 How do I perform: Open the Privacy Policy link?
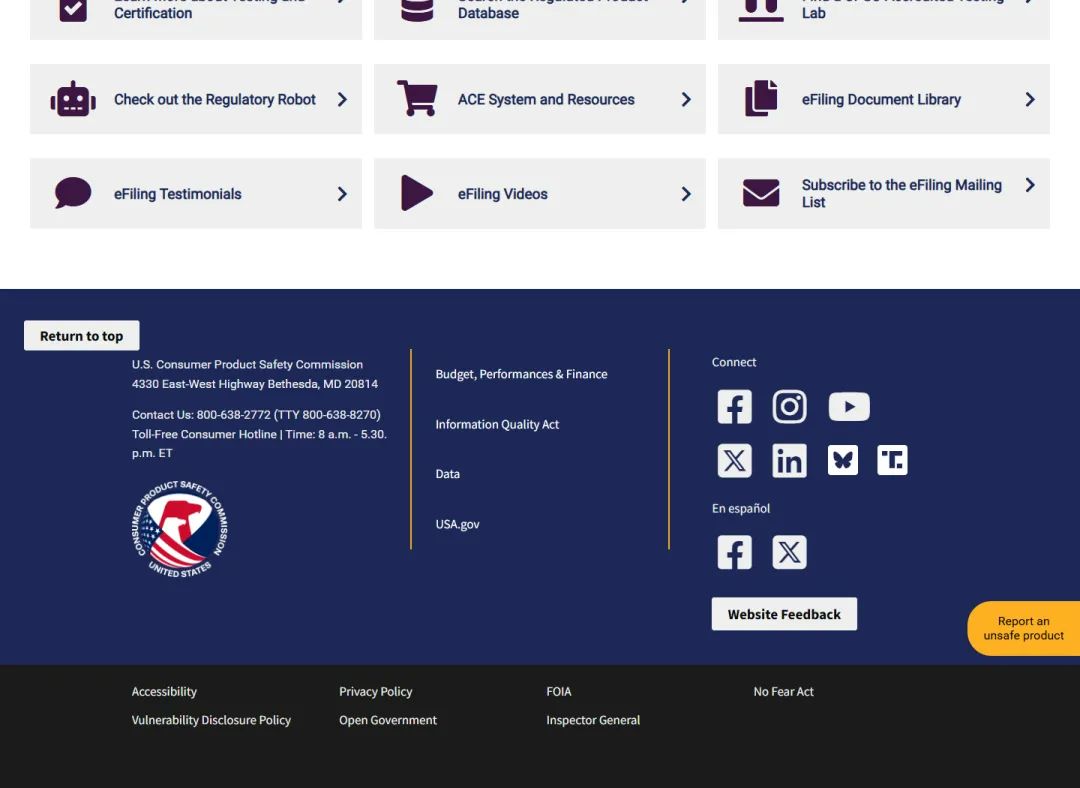pyautogui.click(x=375, y=692)
